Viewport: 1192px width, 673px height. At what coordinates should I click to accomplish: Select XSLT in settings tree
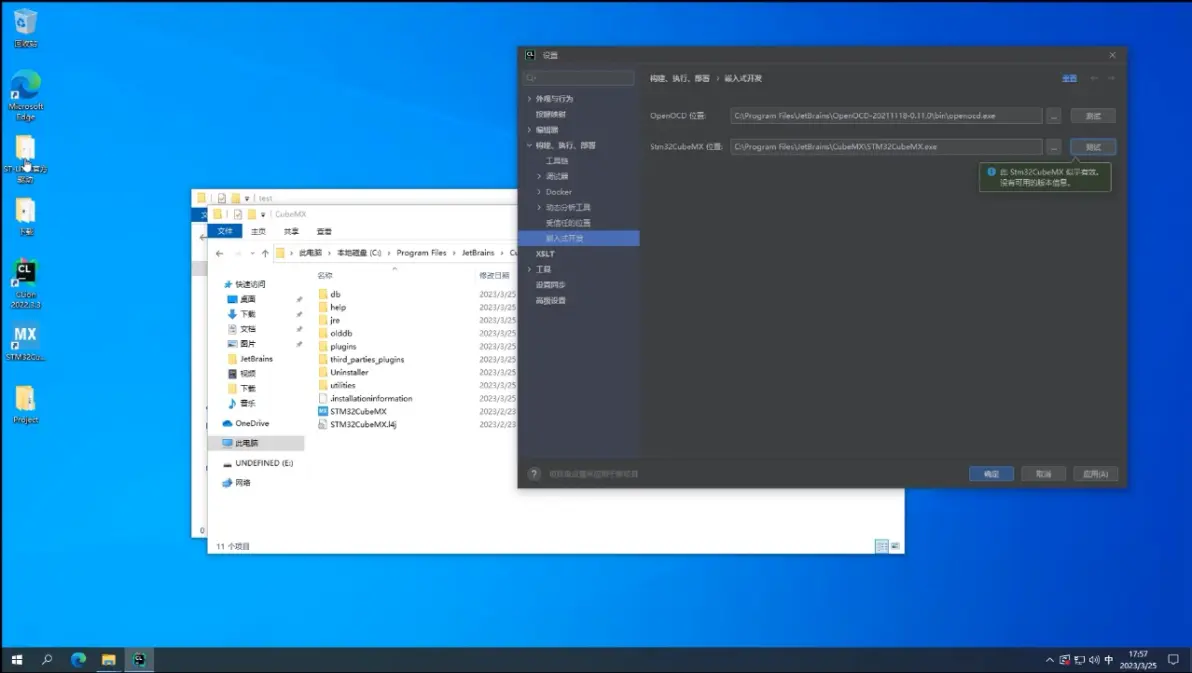[545, 254]
